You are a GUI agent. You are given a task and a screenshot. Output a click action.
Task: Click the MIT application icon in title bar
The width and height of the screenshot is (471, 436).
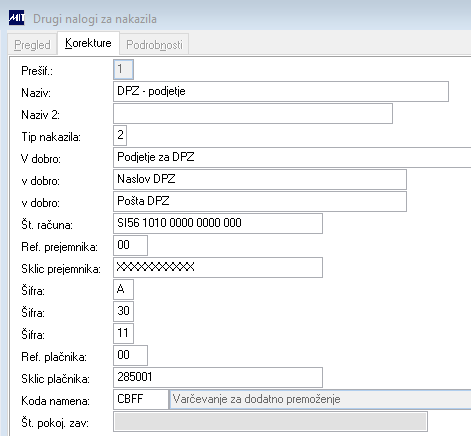pyautogui.click(x=17, y=18)
